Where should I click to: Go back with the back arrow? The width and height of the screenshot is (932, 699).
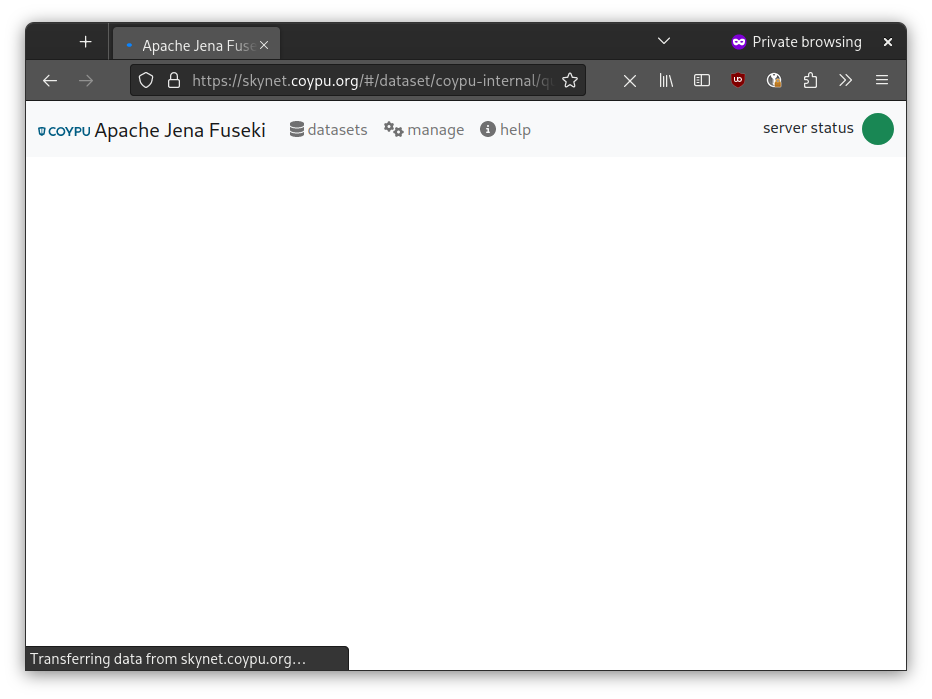tap(50, 80)
